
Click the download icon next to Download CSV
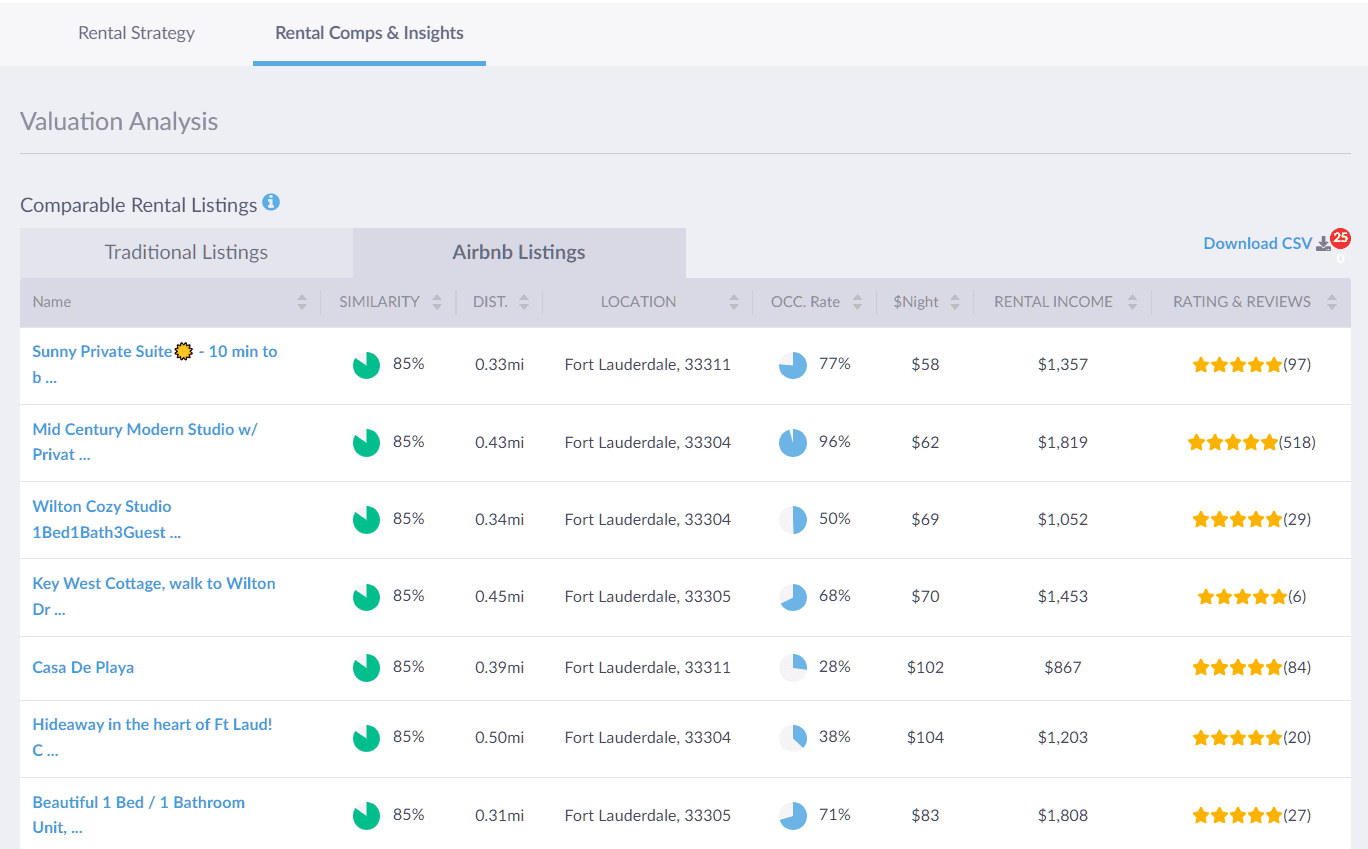point(1324,242)
